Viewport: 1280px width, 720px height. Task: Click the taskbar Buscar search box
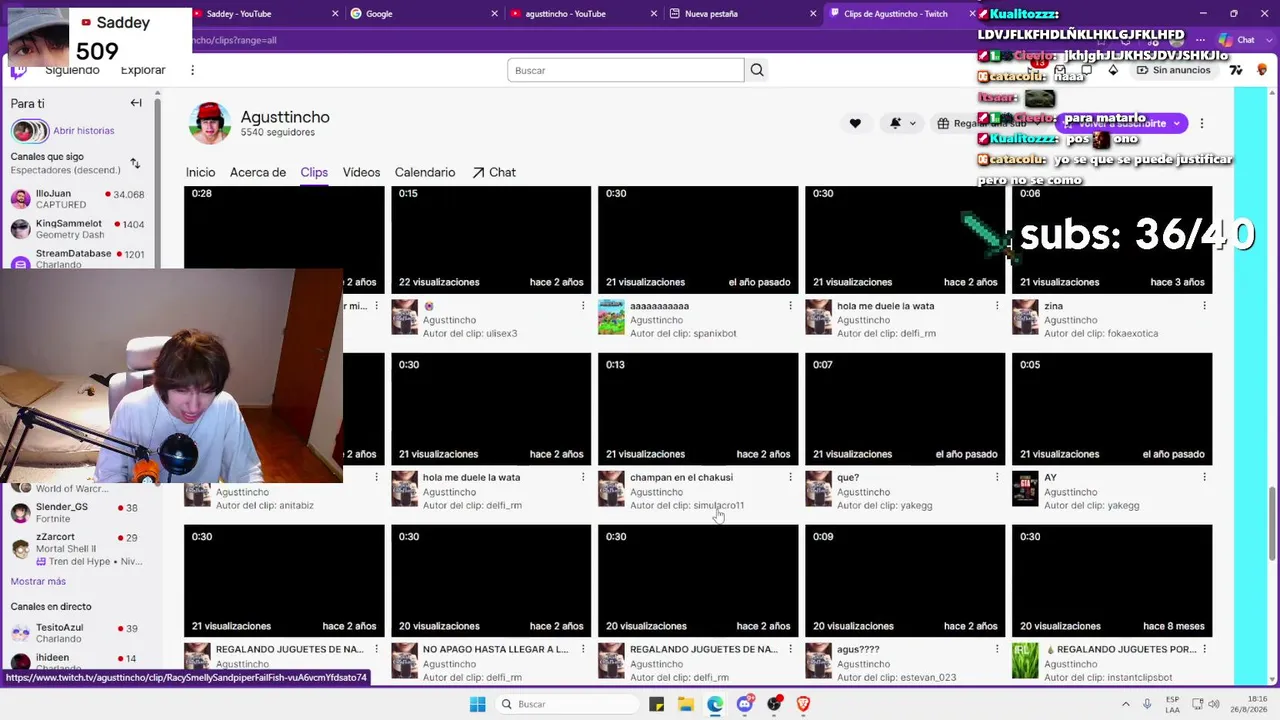click(x=567, y=704)
